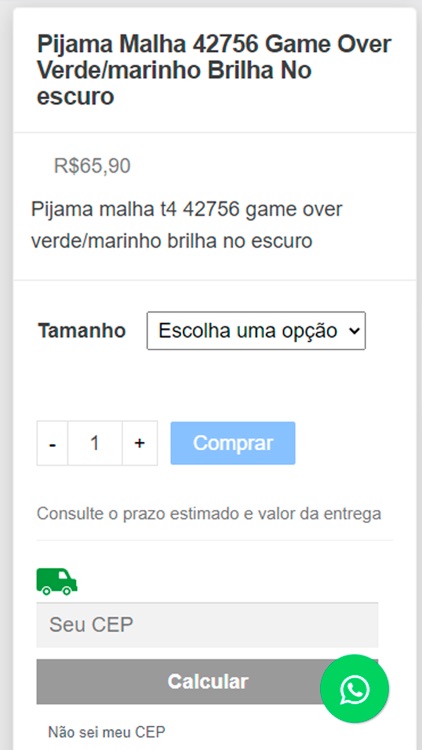Click the Pijama malha t4 description paragraph
This screenshot has width=422, height=750.
pyautogui.click(x=187, y=225)
